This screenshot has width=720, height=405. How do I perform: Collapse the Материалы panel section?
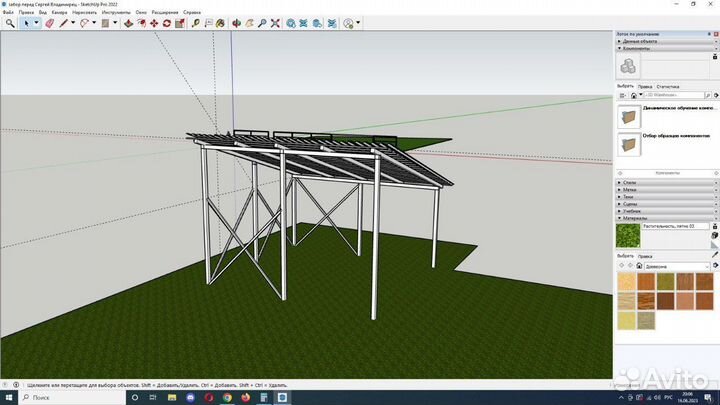(666, 218)
